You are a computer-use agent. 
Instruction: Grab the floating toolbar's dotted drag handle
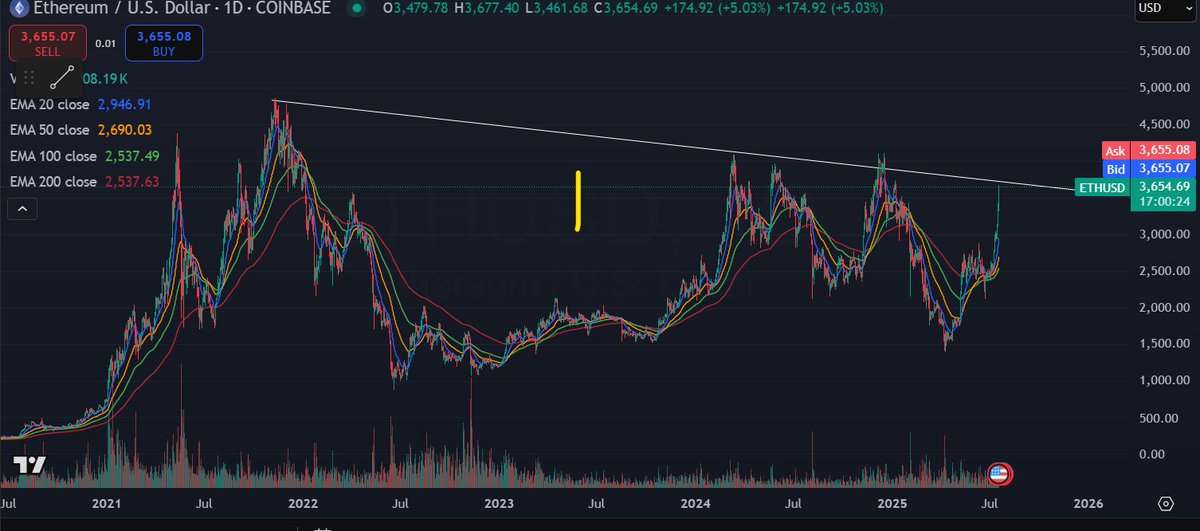(29, 77)
